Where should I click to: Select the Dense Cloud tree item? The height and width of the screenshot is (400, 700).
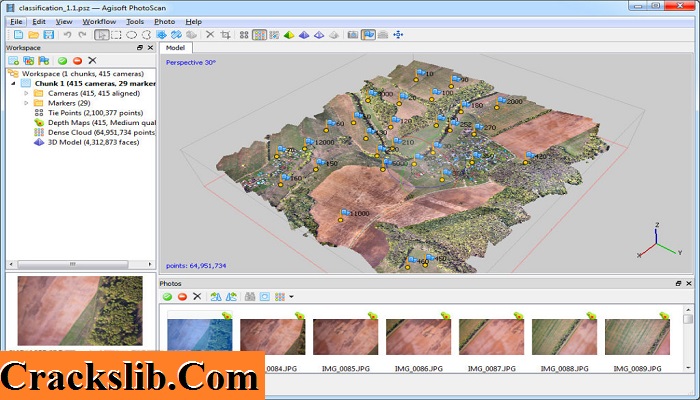click(95, 133)
